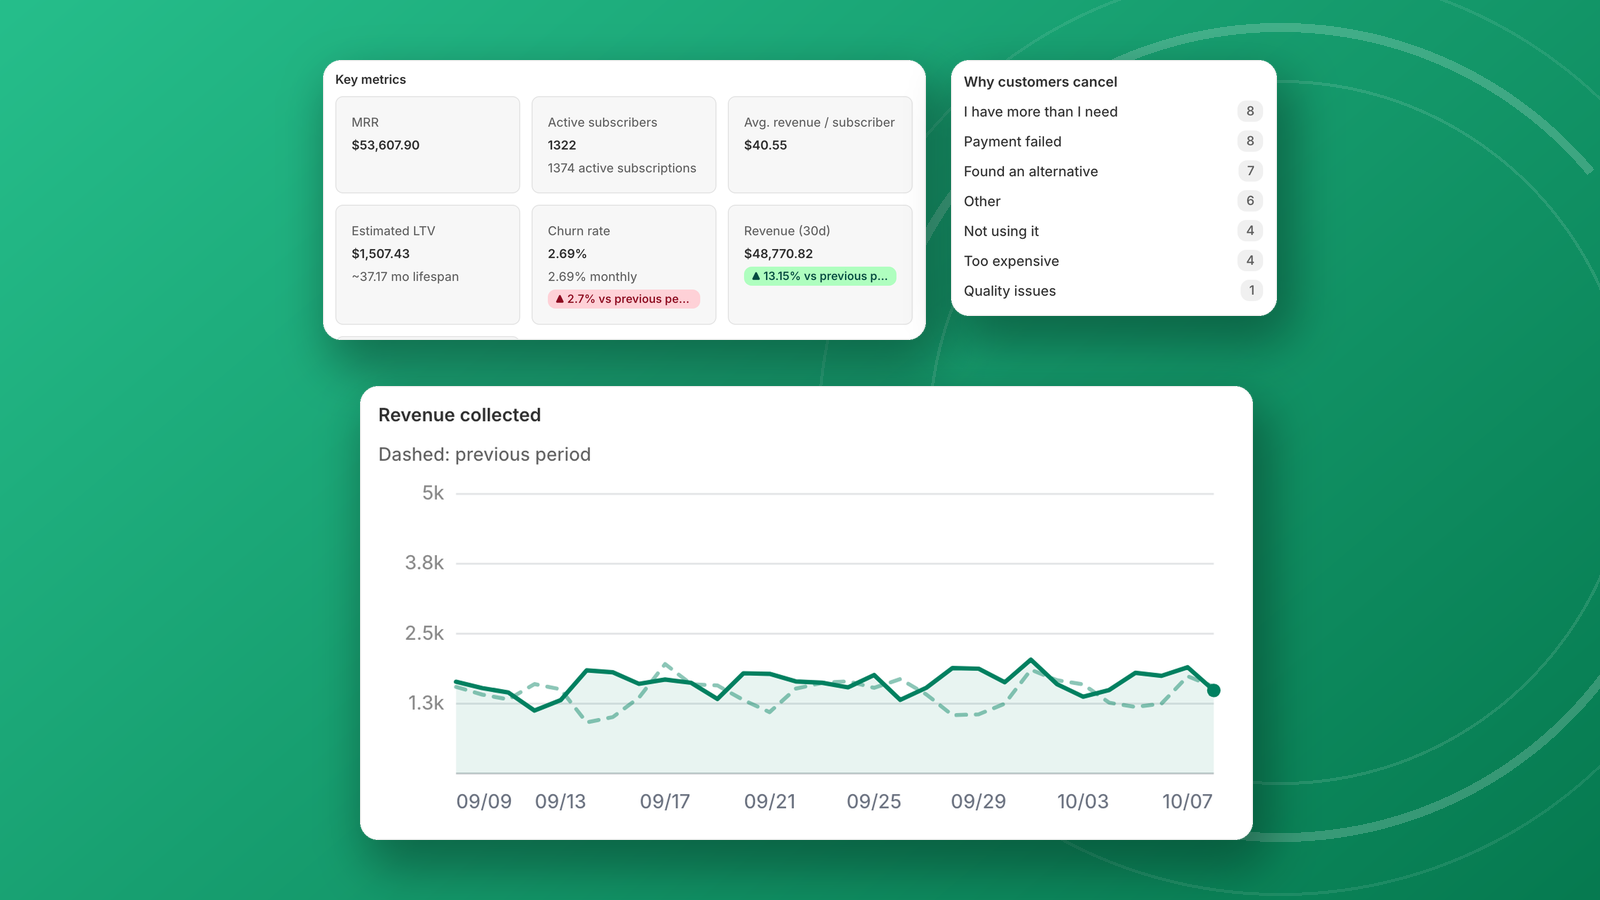This screenshot has width=1600, height=900.
Task: Click the '2.69% monthly' text
Action: (592, 277)
